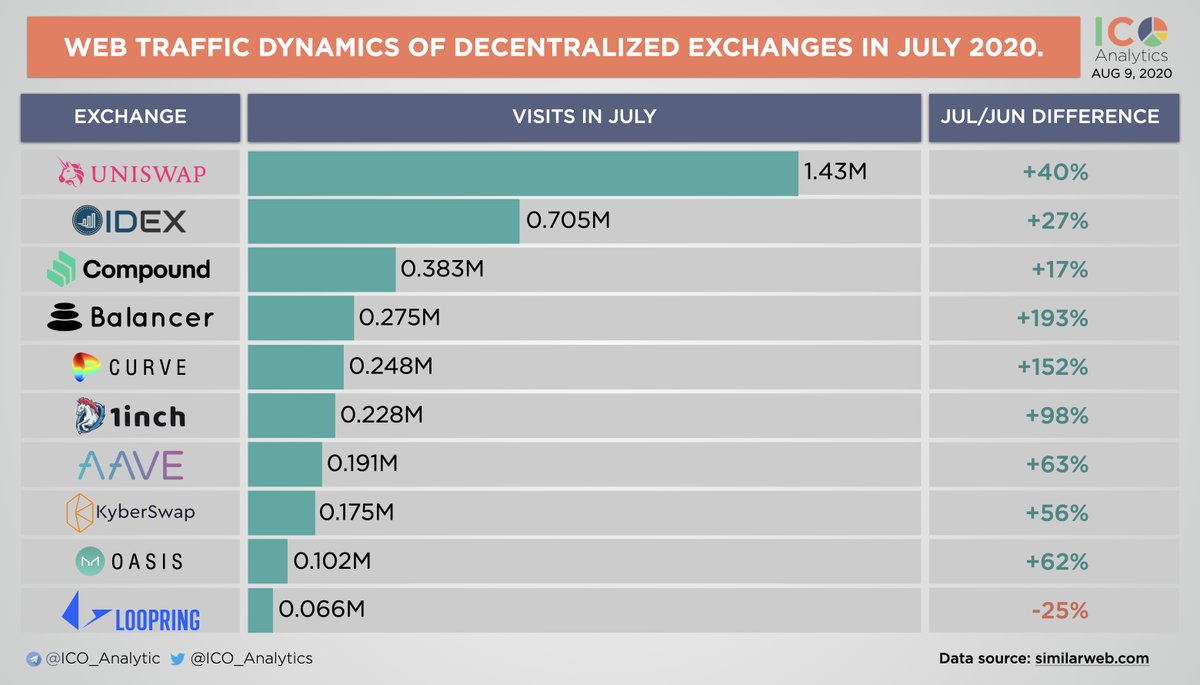
Task: Click the IDEX 0.705M visits bar
Action: point(384,221)
